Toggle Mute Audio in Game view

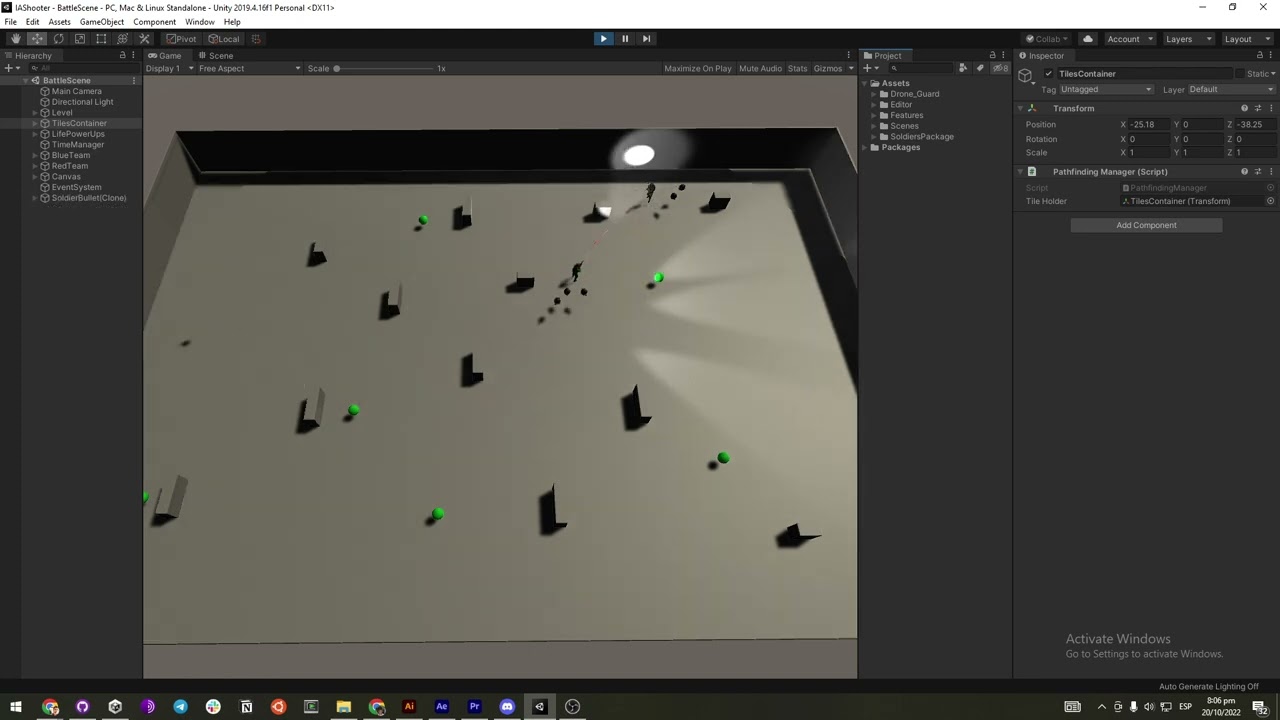(x=760, y=69)
